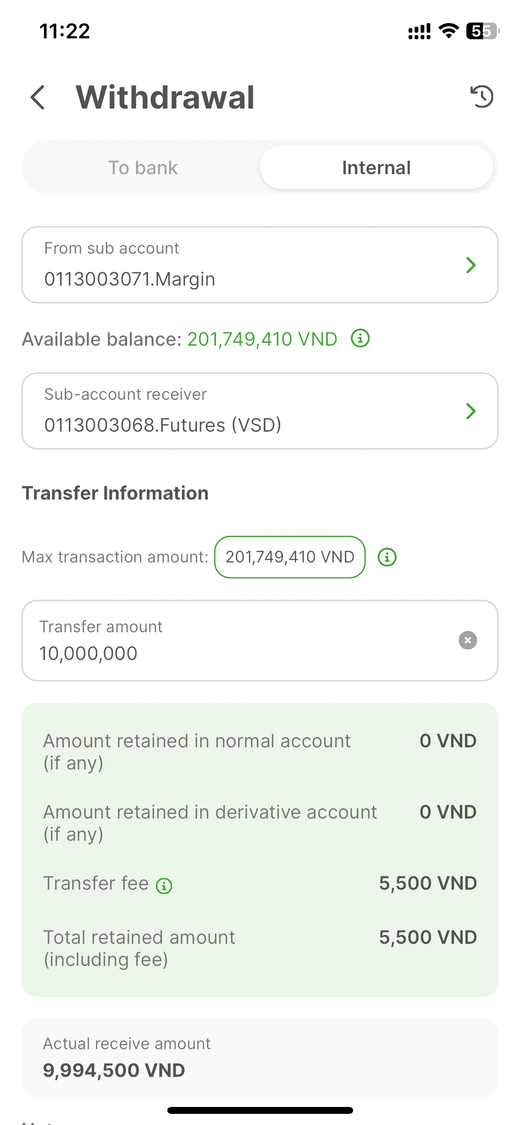Image resolution: width=520 pixels, height=1125 pixels.
Task: Open the From sub account selector
Action: [260, 265]
